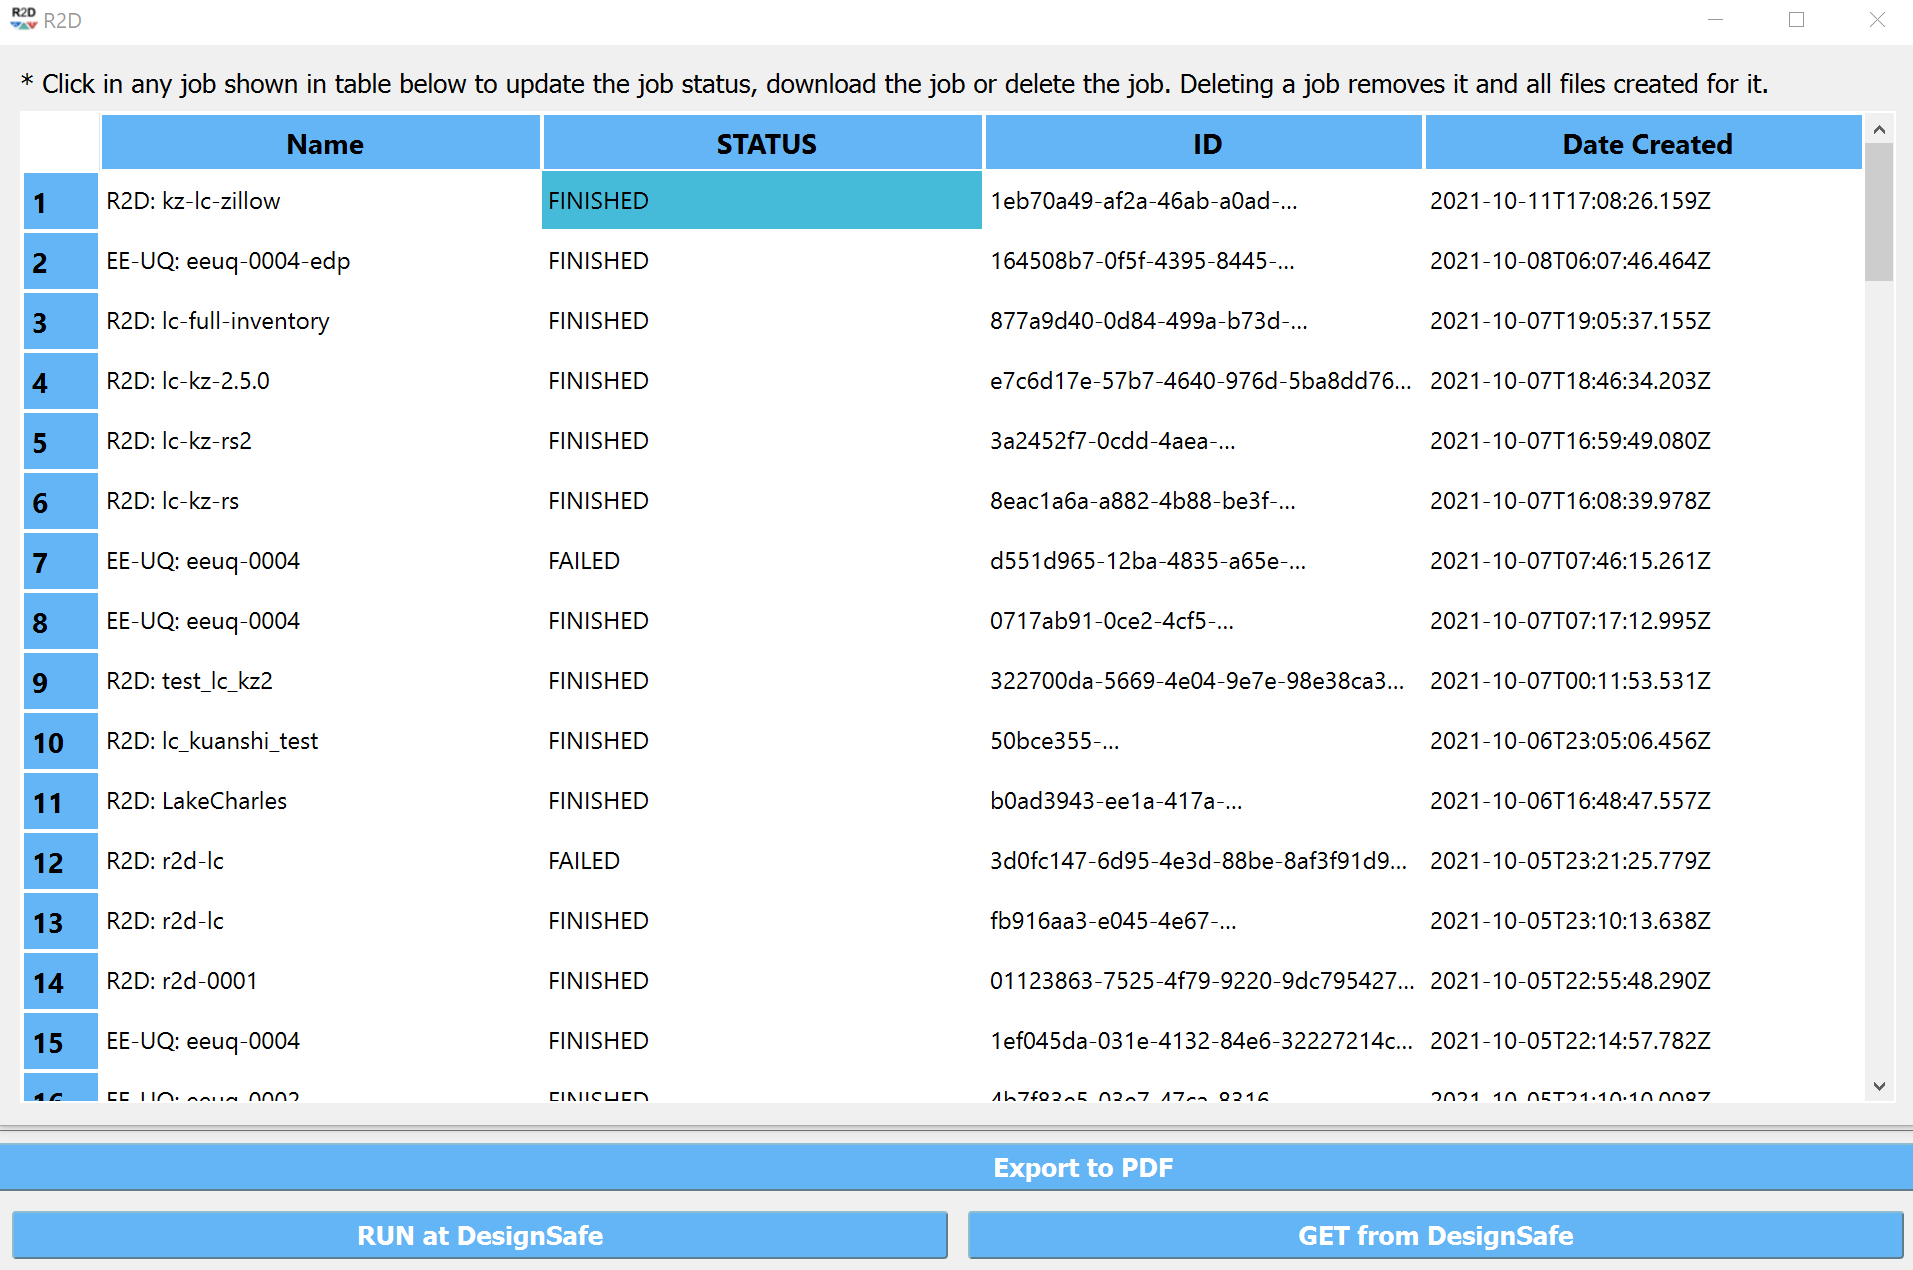Image resolution: width=1913 pixels, height=1270 pixels.
Task: Click the ID column header
Action: tap(1204, 143)
